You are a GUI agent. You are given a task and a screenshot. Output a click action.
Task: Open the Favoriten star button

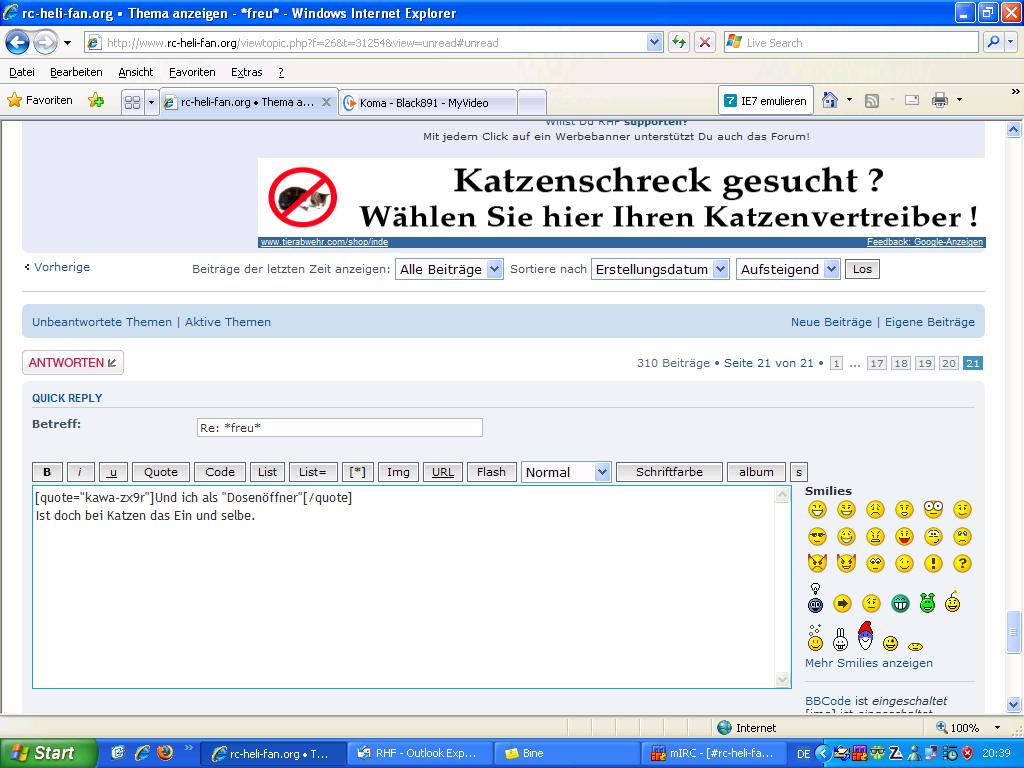40,100
